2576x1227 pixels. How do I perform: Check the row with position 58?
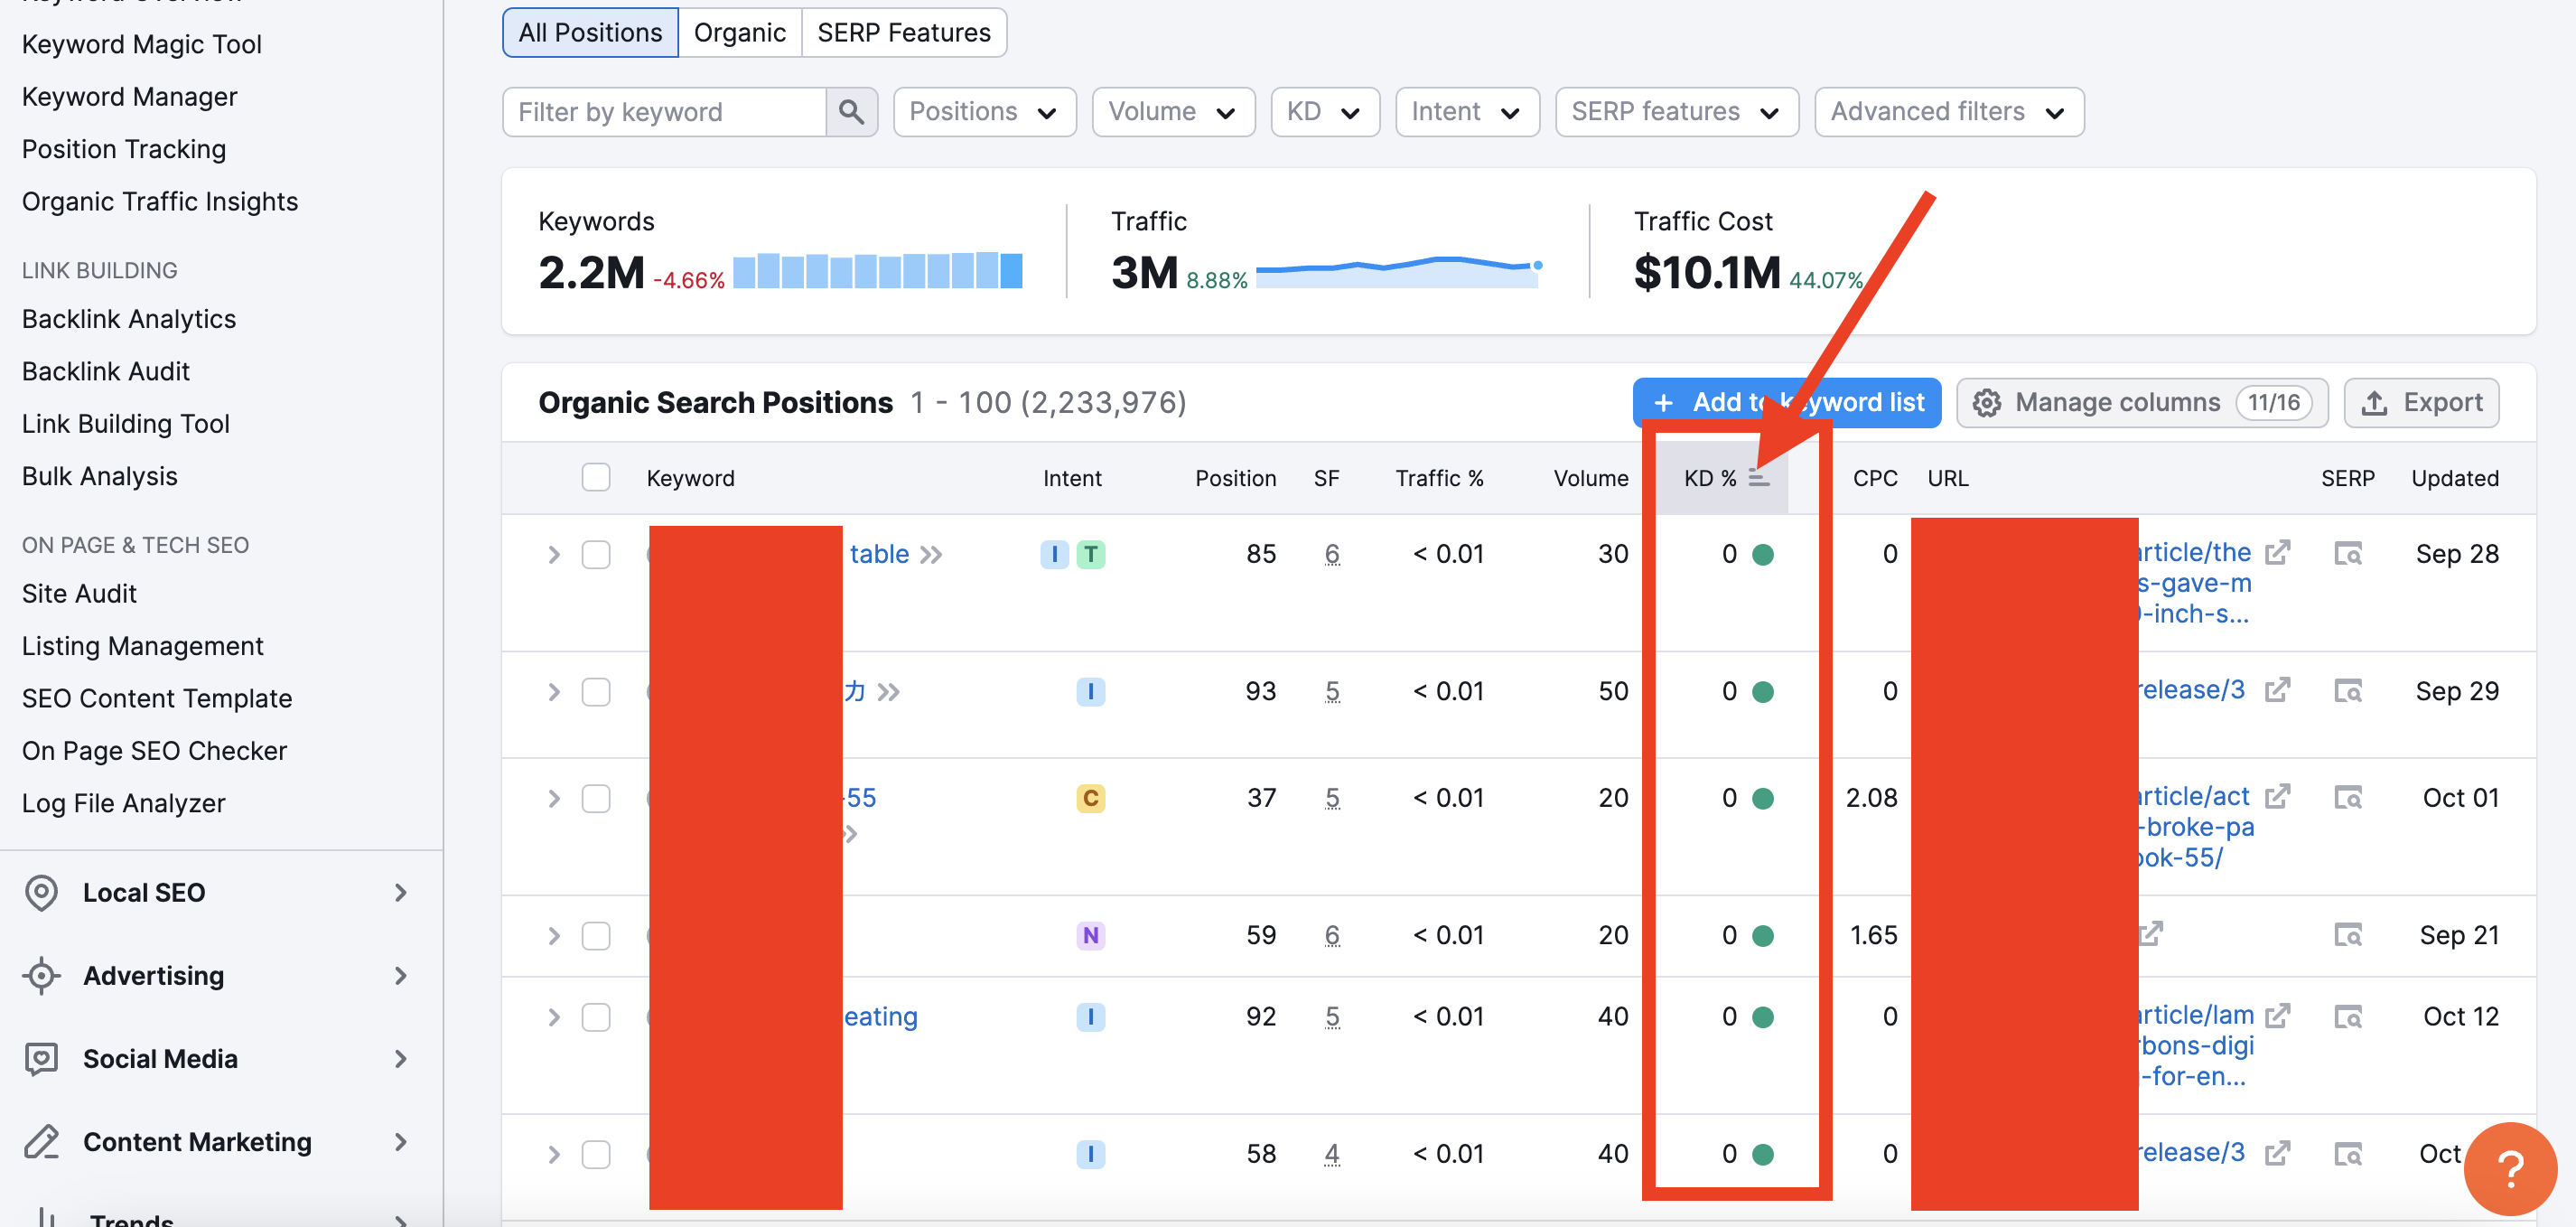click(x=596, y=1154)
